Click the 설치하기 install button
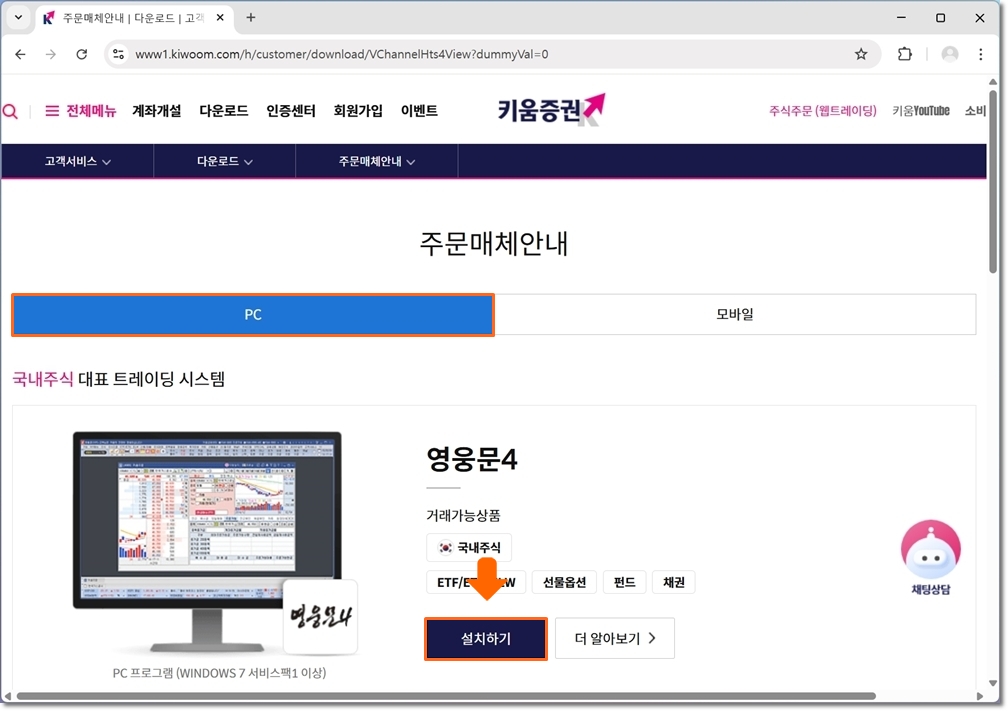The height and width of the screenshot is (711, 1008). coord(485,638)
